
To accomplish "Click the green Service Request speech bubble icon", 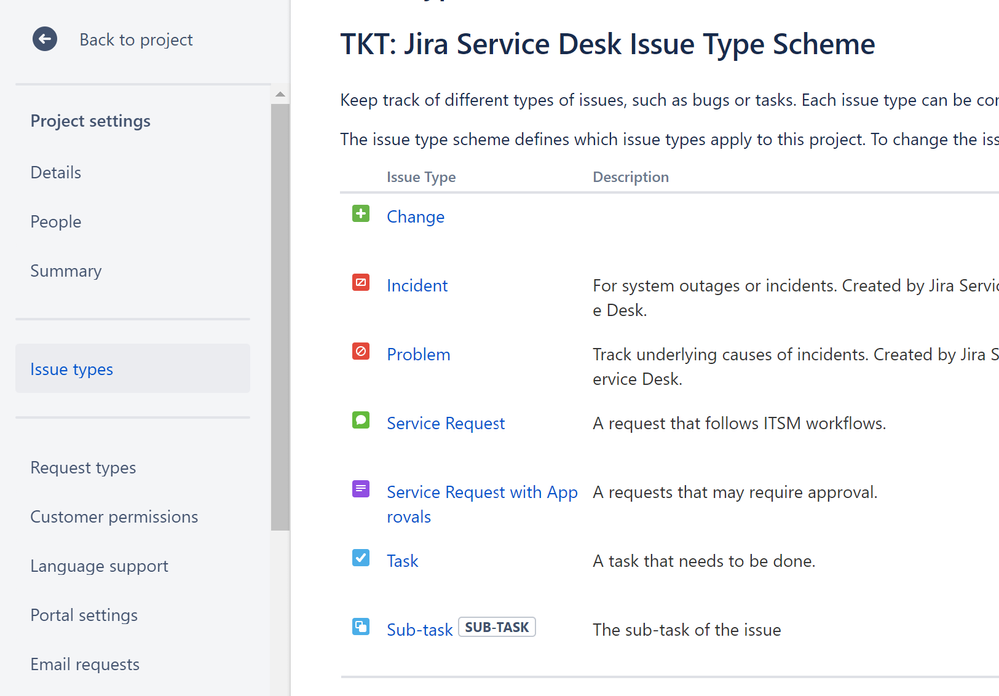I will click(361, 420).
